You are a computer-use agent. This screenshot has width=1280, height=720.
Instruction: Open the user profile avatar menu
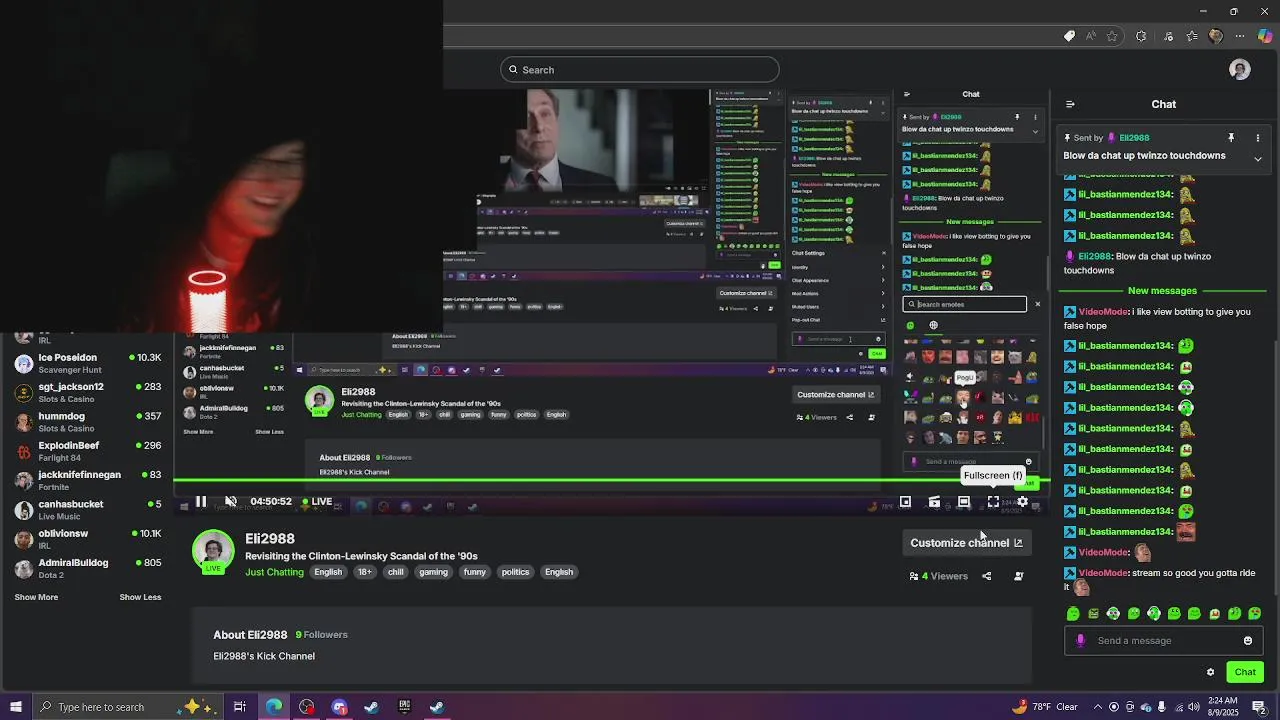click(x=1240, y=70)
